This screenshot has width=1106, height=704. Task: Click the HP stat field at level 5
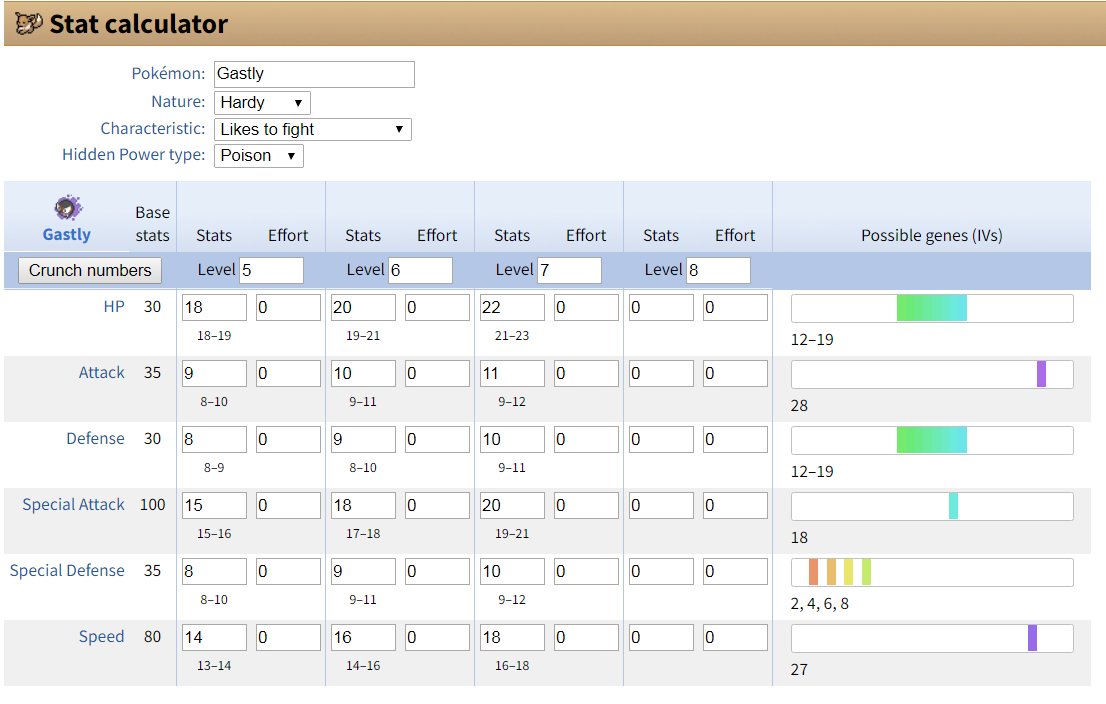click(214, 308)
